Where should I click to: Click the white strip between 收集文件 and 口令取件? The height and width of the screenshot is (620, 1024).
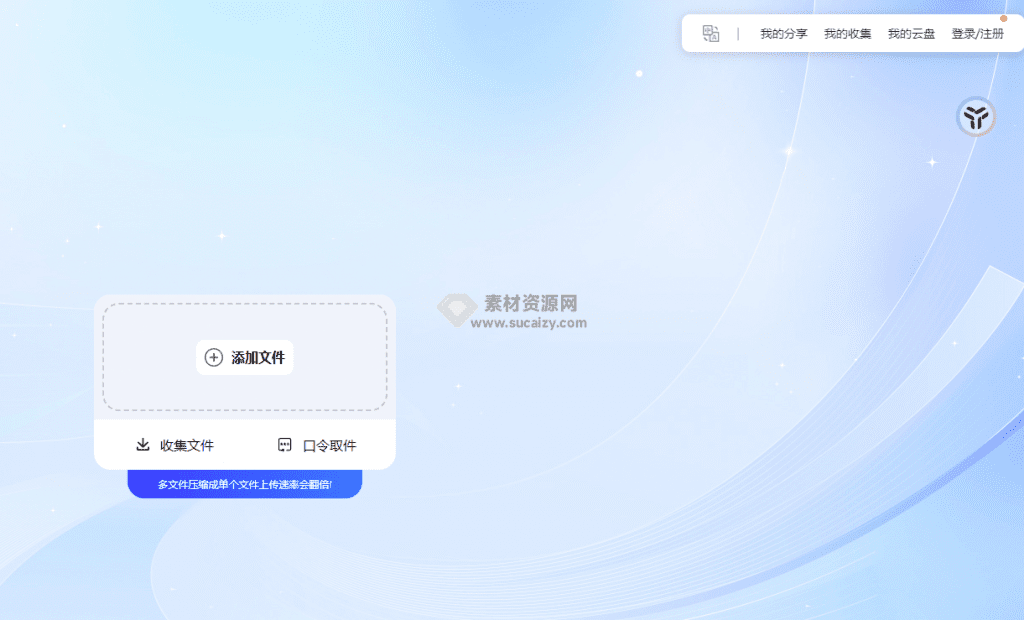(245, 445)
